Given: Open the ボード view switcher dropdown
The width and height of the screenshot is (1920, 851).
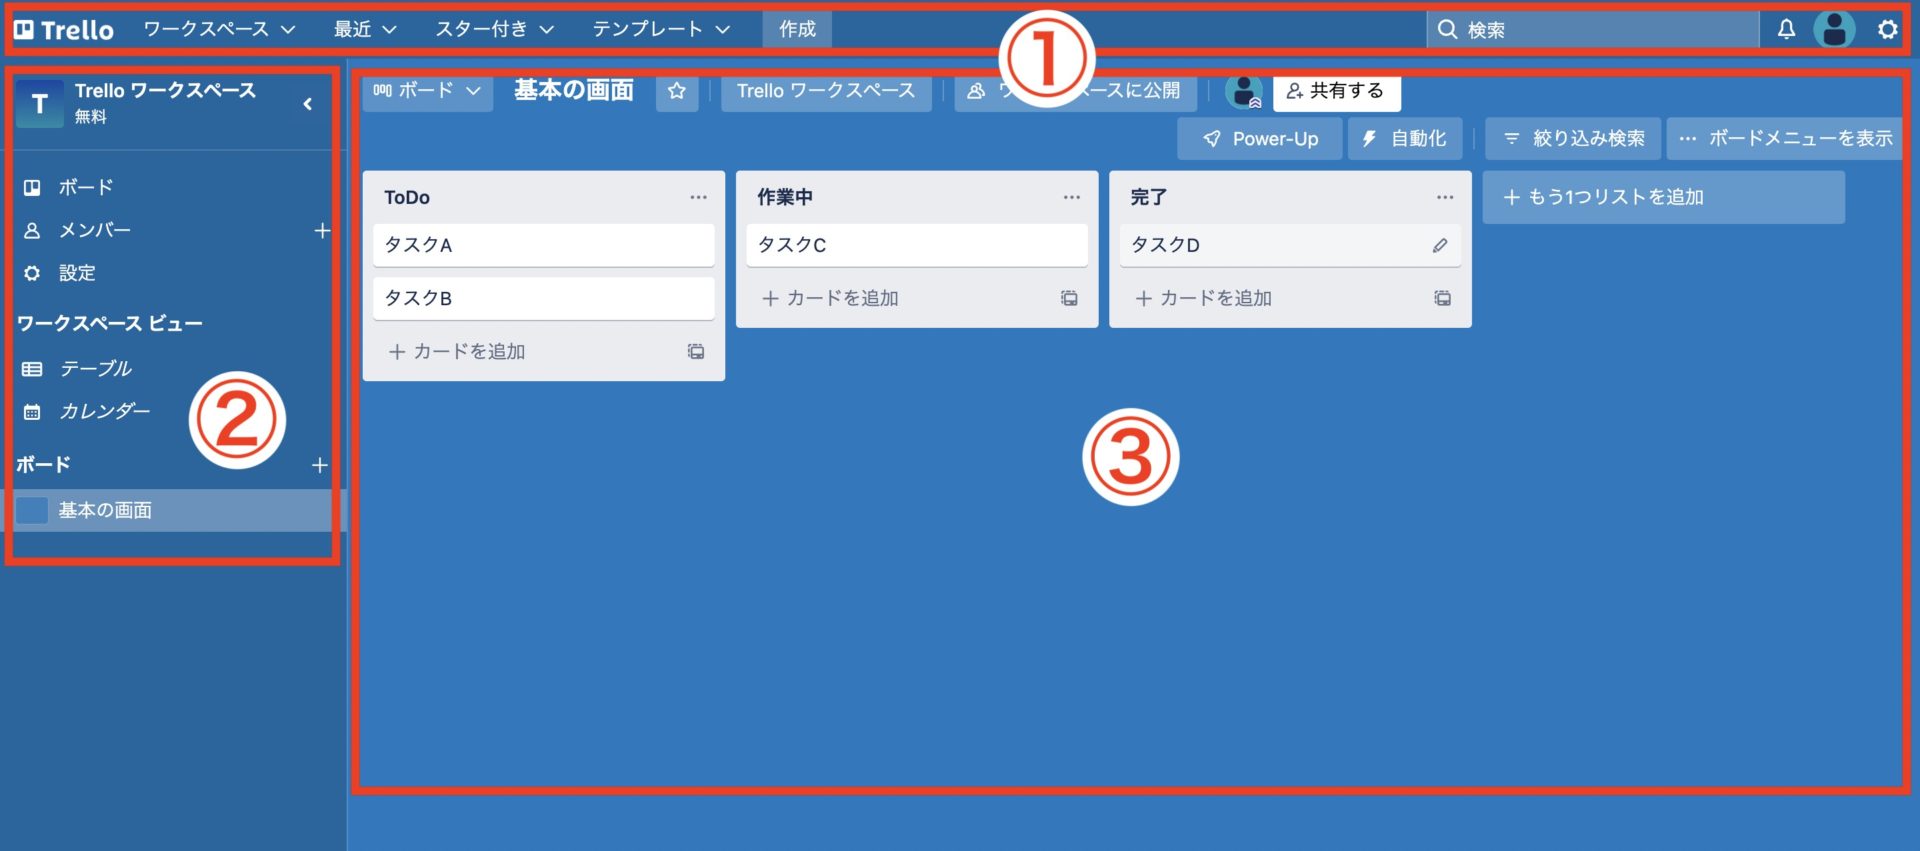Looking at the screenshot, I should [x=427, y=90].
